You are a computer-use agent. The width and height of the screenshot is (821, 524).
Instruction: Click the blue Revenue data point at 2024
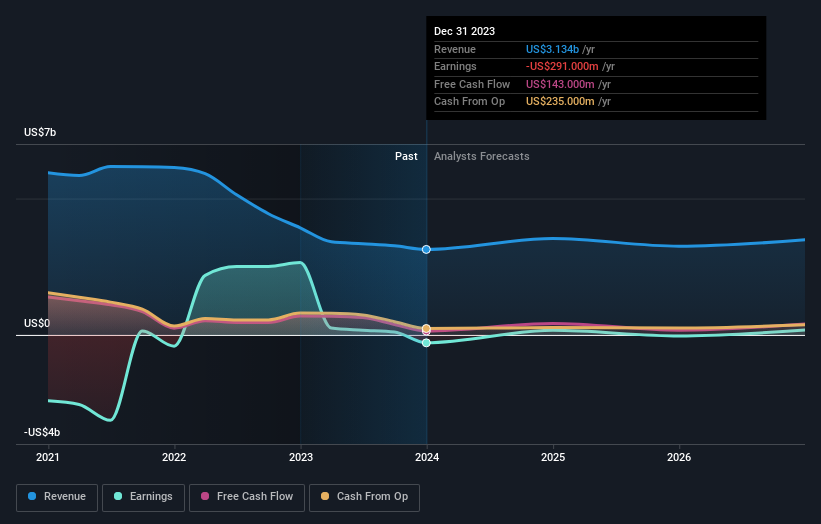coord(426,250)
